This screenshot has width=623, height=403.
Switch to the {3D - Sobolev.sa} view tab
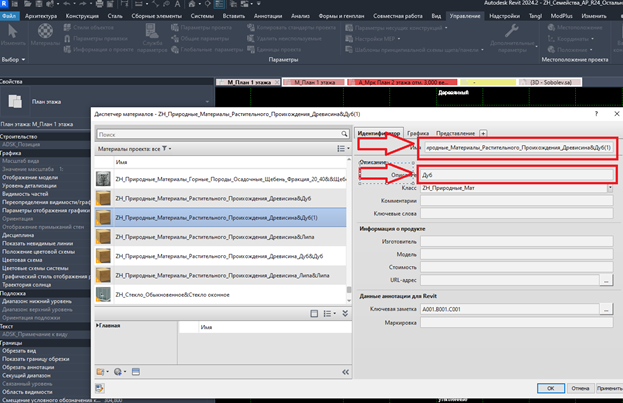tap(551, 82)
